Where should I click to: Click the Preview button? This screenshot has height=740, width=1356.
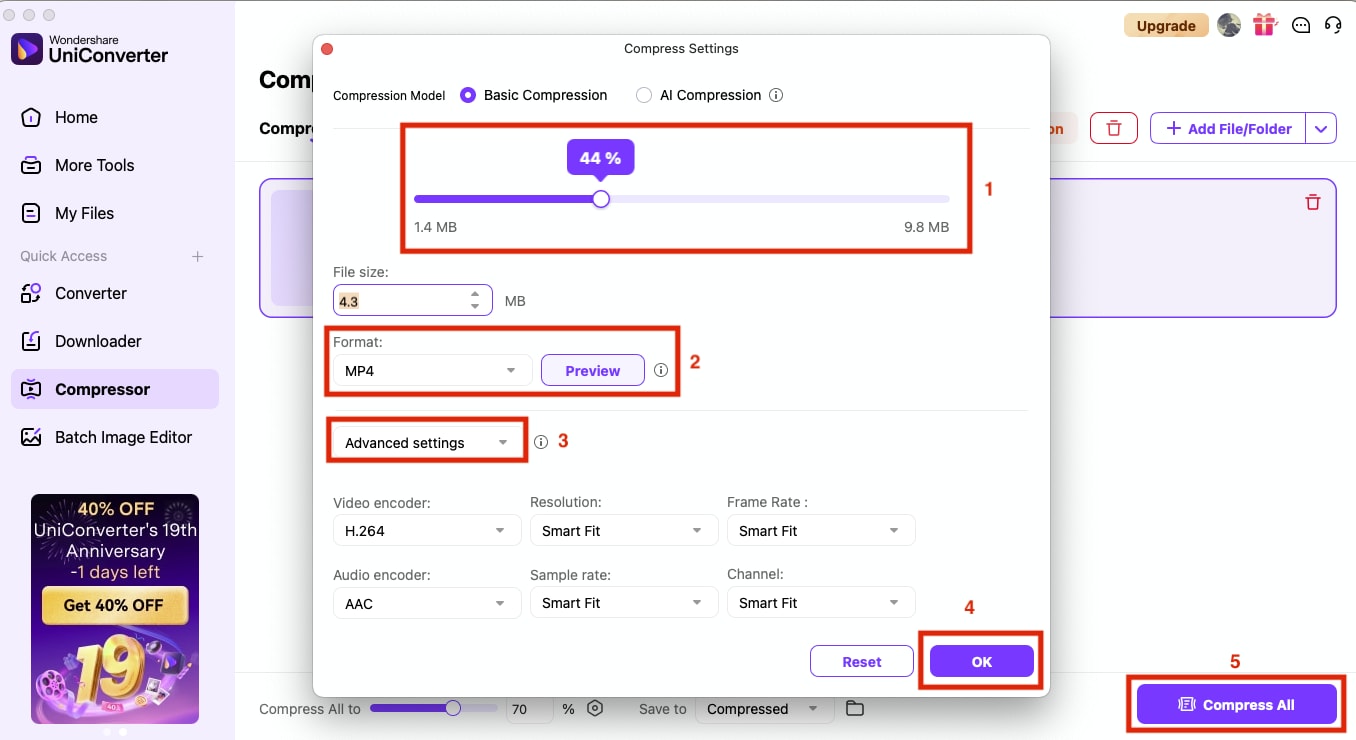[592, 370]
